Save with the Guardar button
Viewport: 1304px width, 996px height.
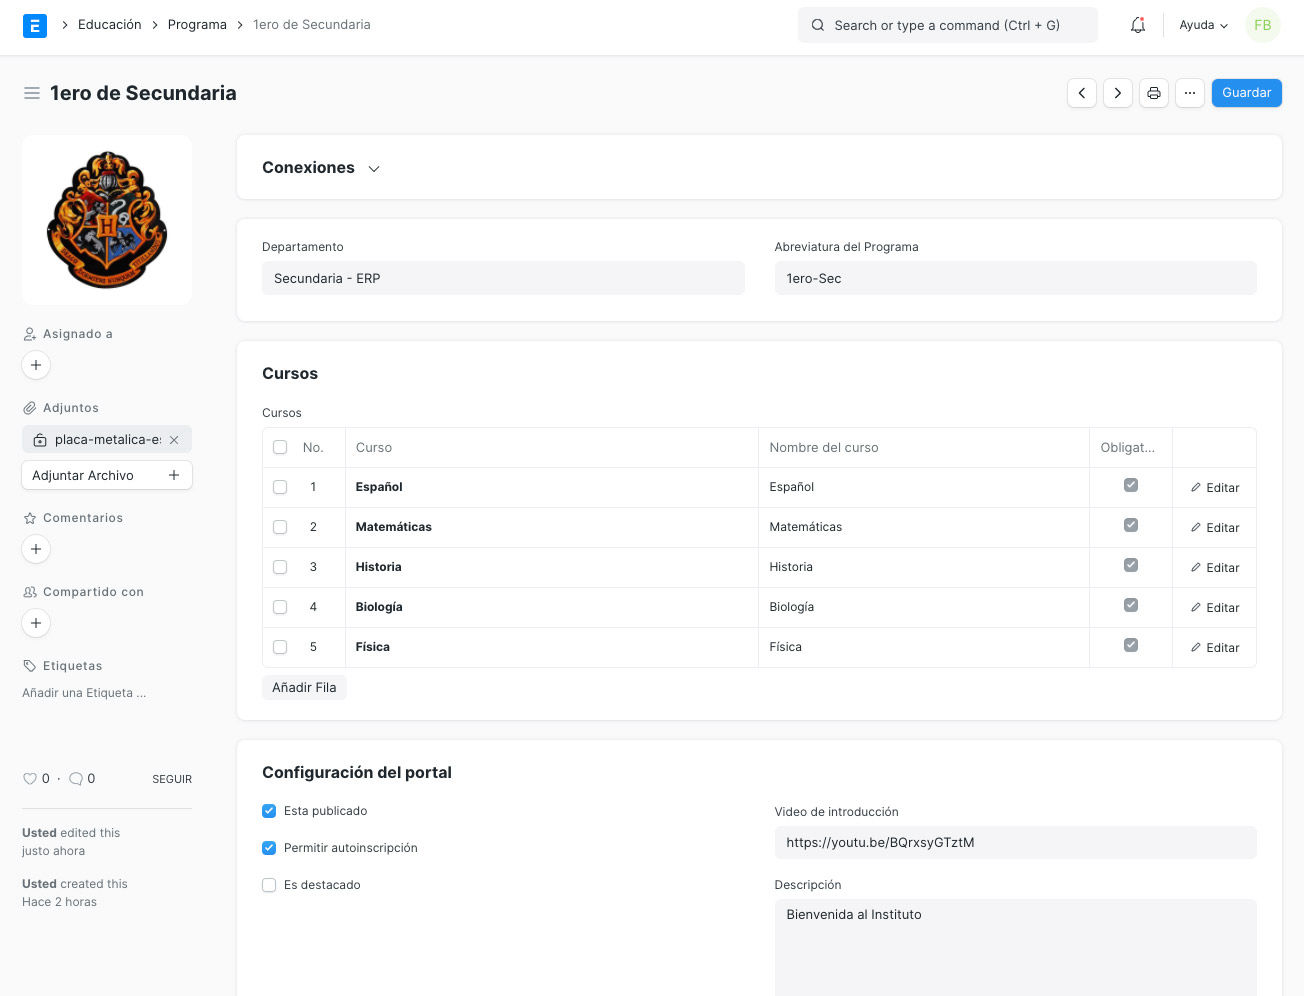[1247, 93]
